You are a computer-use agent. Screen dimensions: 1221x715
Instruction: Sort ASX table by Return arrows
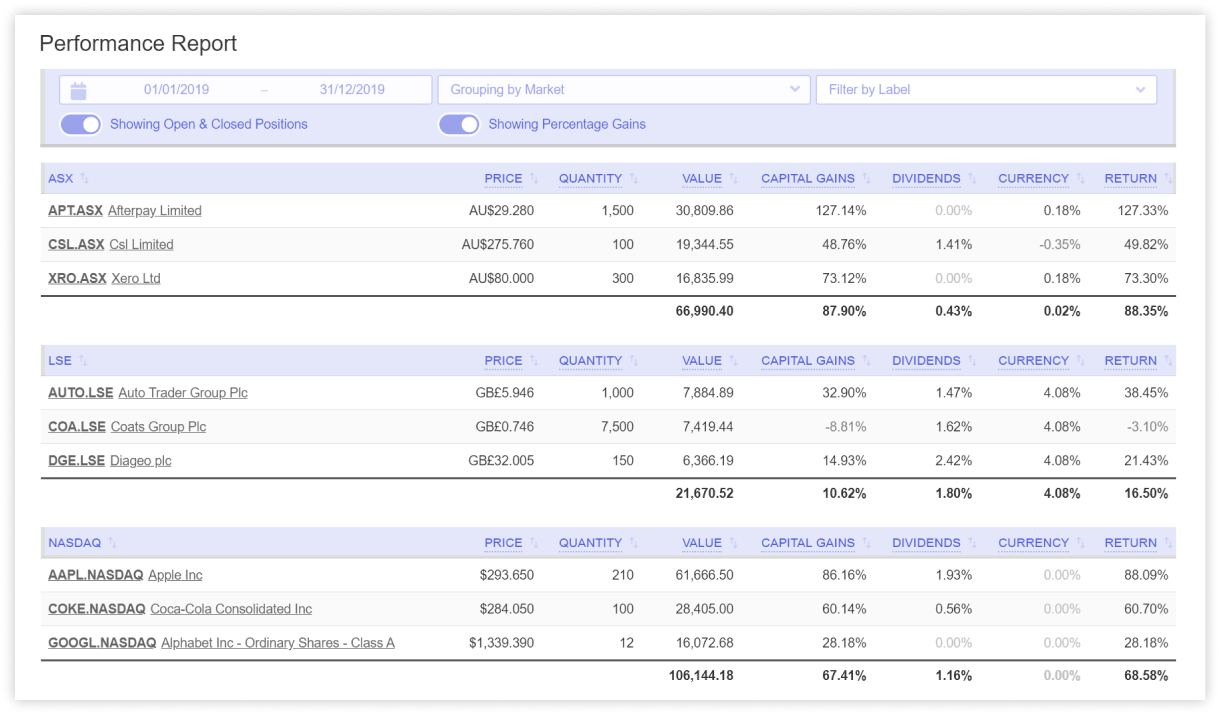click(x=1168, y=179)
